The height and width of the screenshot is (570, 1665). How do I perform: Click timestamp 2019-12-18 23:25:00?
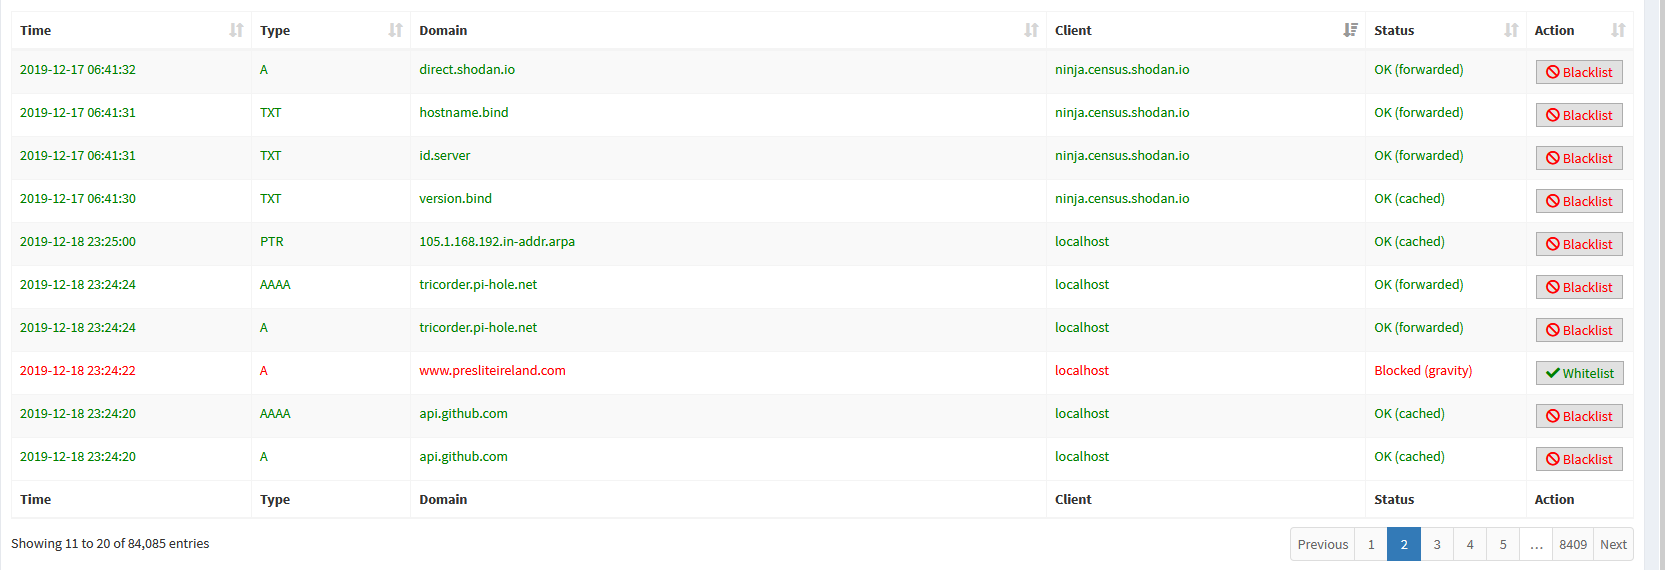point(78,241)
